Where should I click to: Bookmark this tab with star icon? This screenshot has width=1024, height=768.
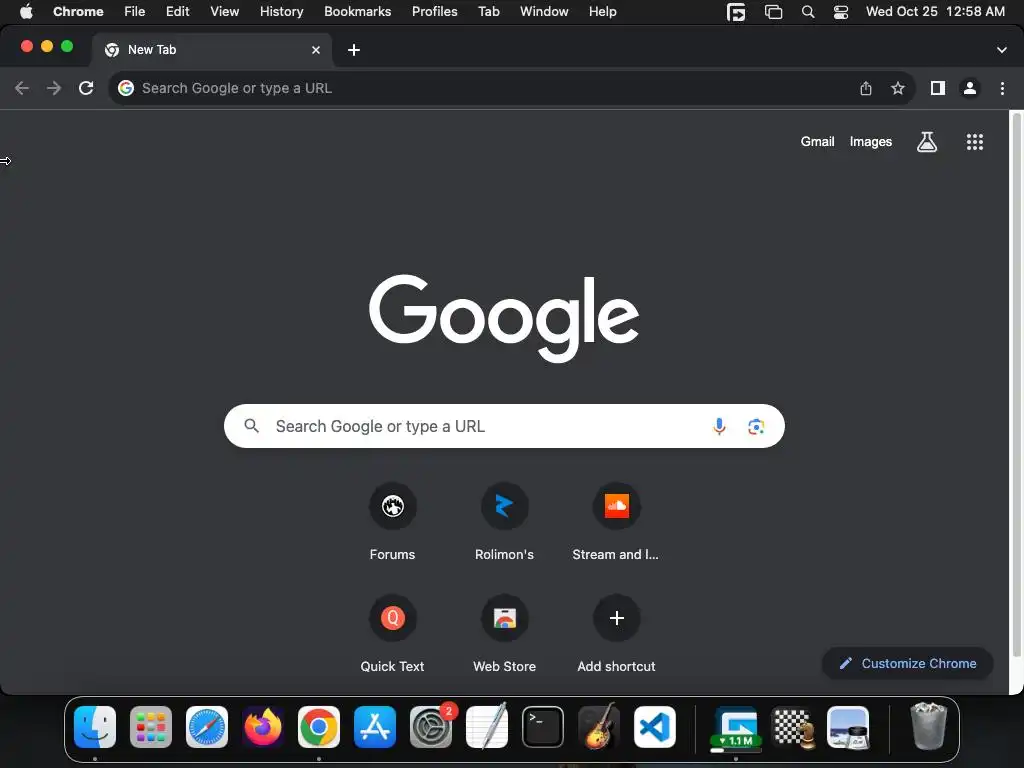tap(898, 88)
